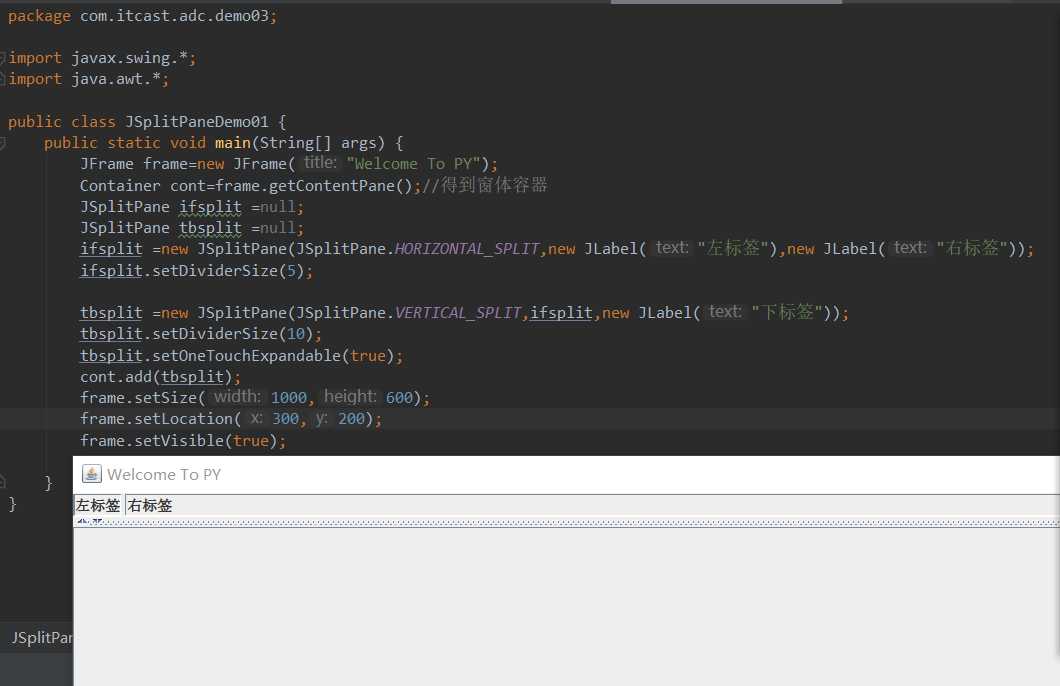Image resolution: width=1060 pixels, height=686 pixels.
Task: Click the com.itcast.adc.demo03 package name
Action: tap(174, 16)
